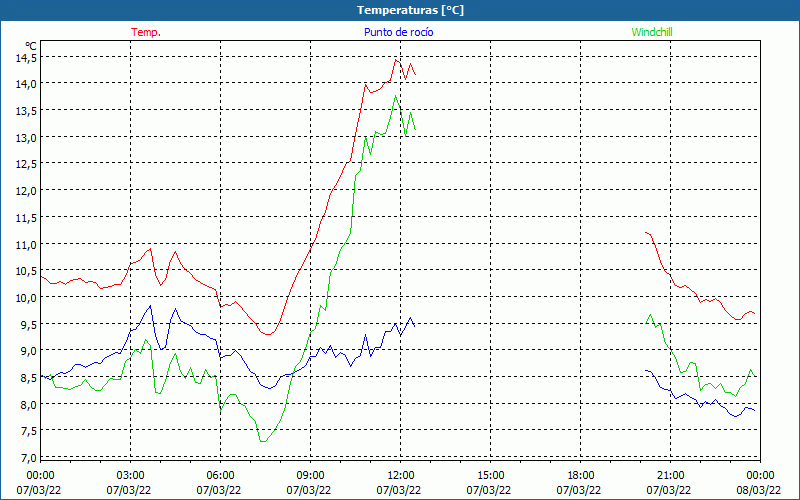Click the "7,5" y-axis value
Screen dimensions: 800x500
pos(29,431)
